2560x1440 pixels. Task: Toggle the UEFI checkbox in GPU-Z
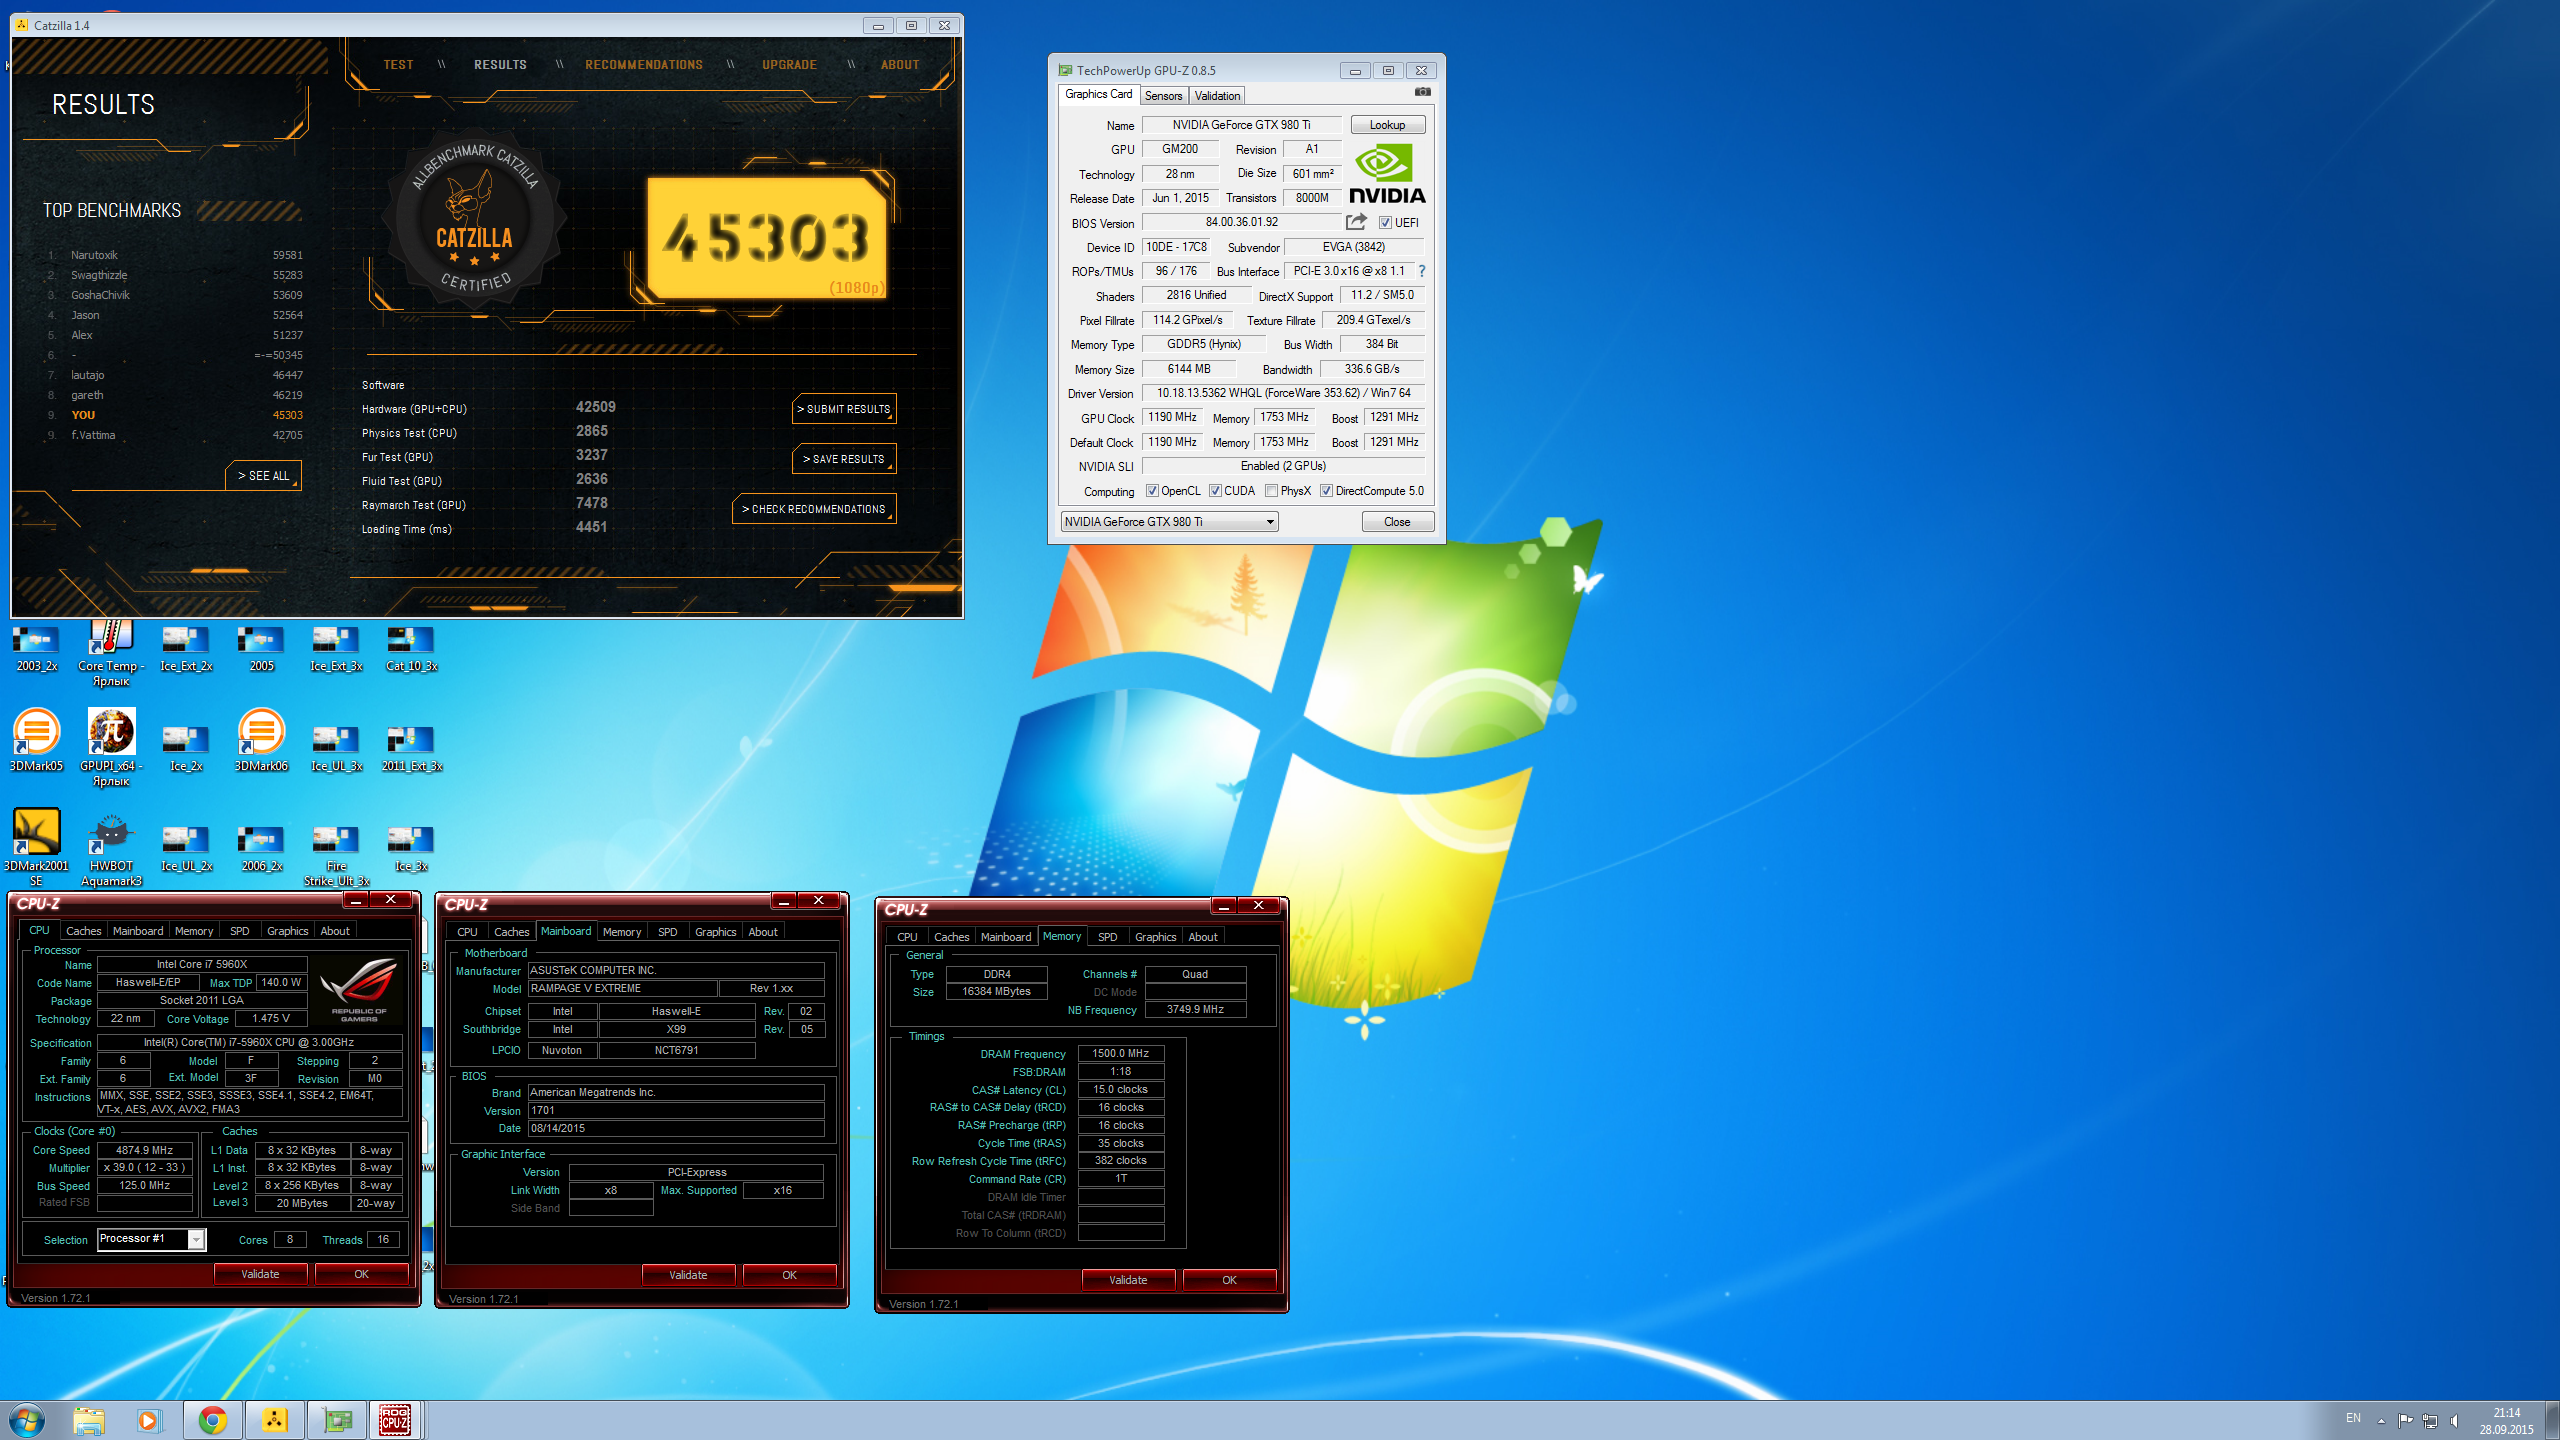click(x=1385, y=223)
